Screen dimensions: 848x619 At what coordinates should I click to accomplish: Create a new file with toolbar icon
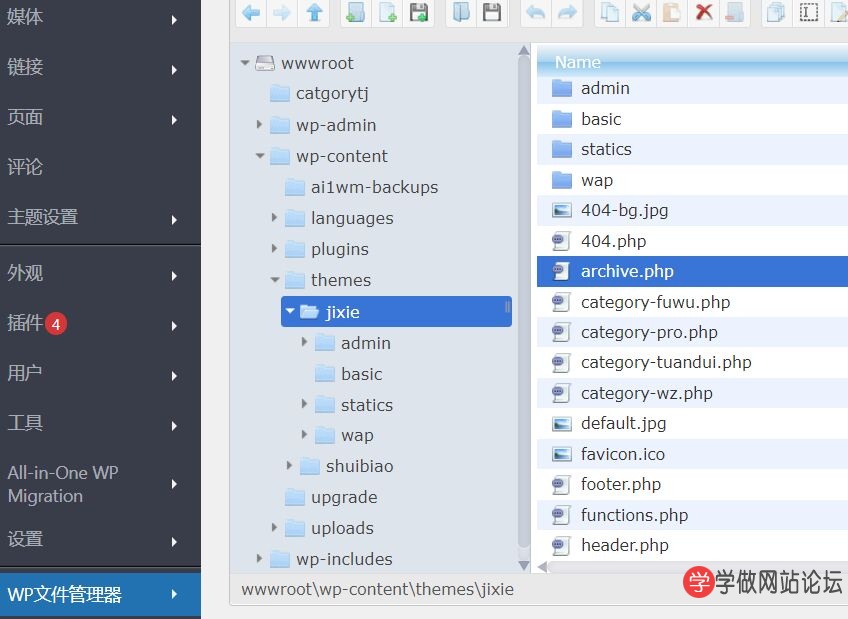click(x=387, y=13)
